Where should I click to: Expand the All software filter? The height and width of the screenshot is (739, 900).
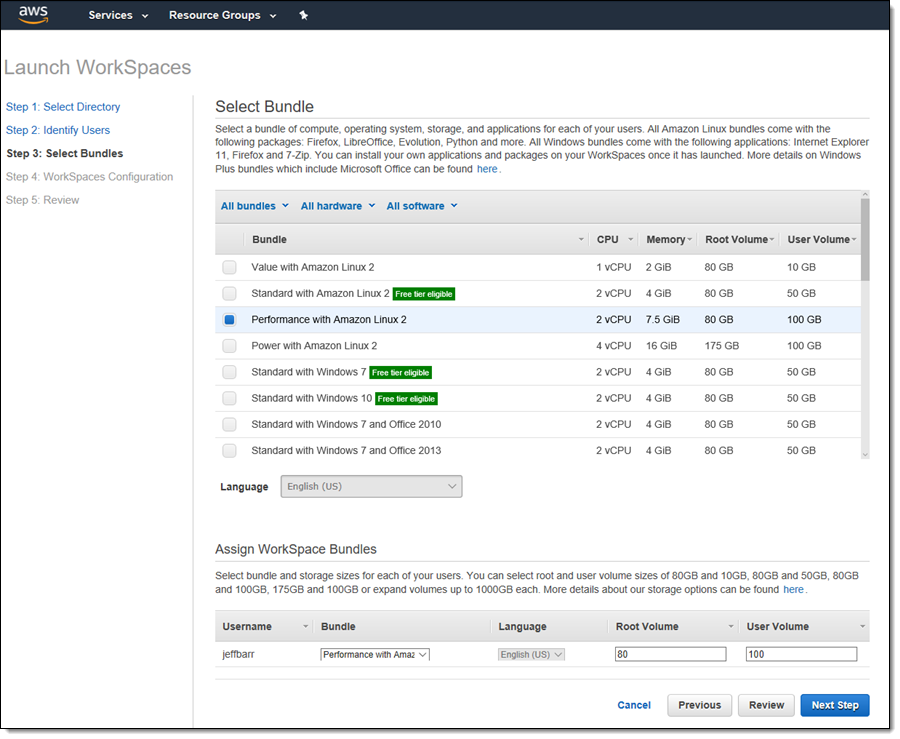(421, 206)
